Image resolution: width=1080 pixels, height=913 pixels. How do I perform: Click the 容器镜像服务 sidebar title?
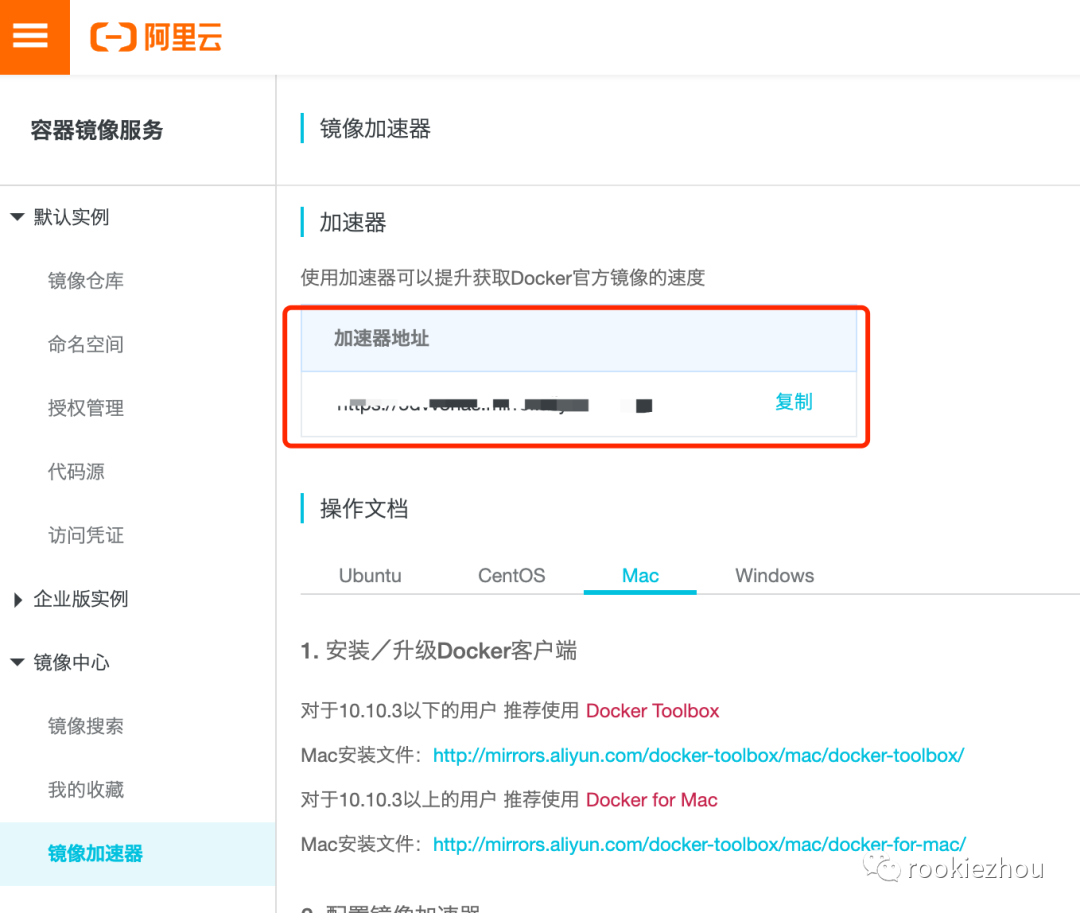96,130
